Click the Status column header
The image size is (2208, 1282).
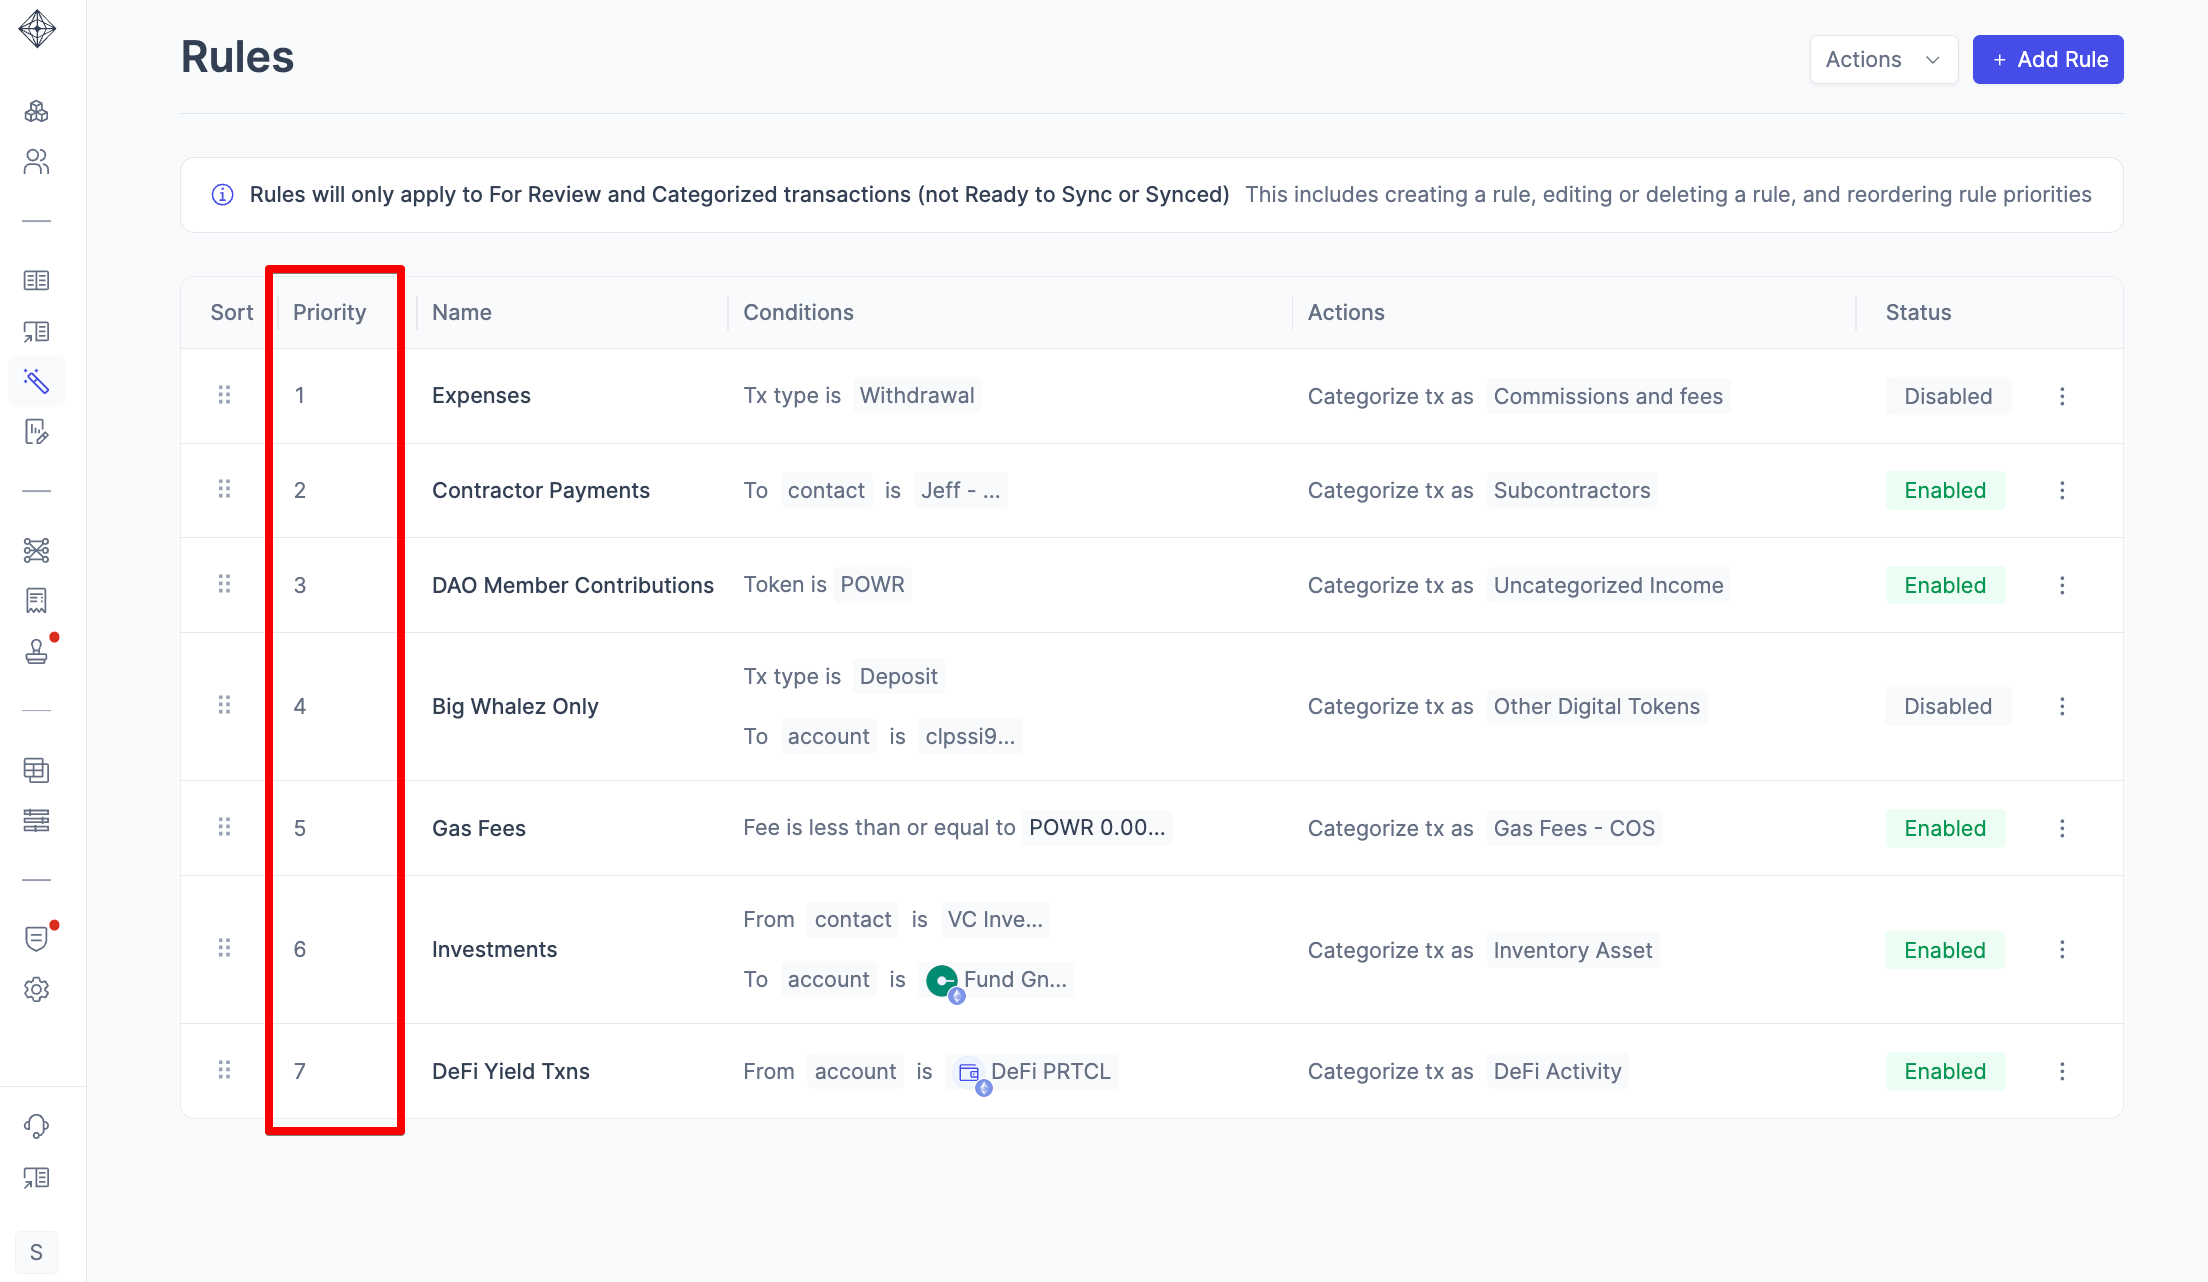coord(1918,312)
